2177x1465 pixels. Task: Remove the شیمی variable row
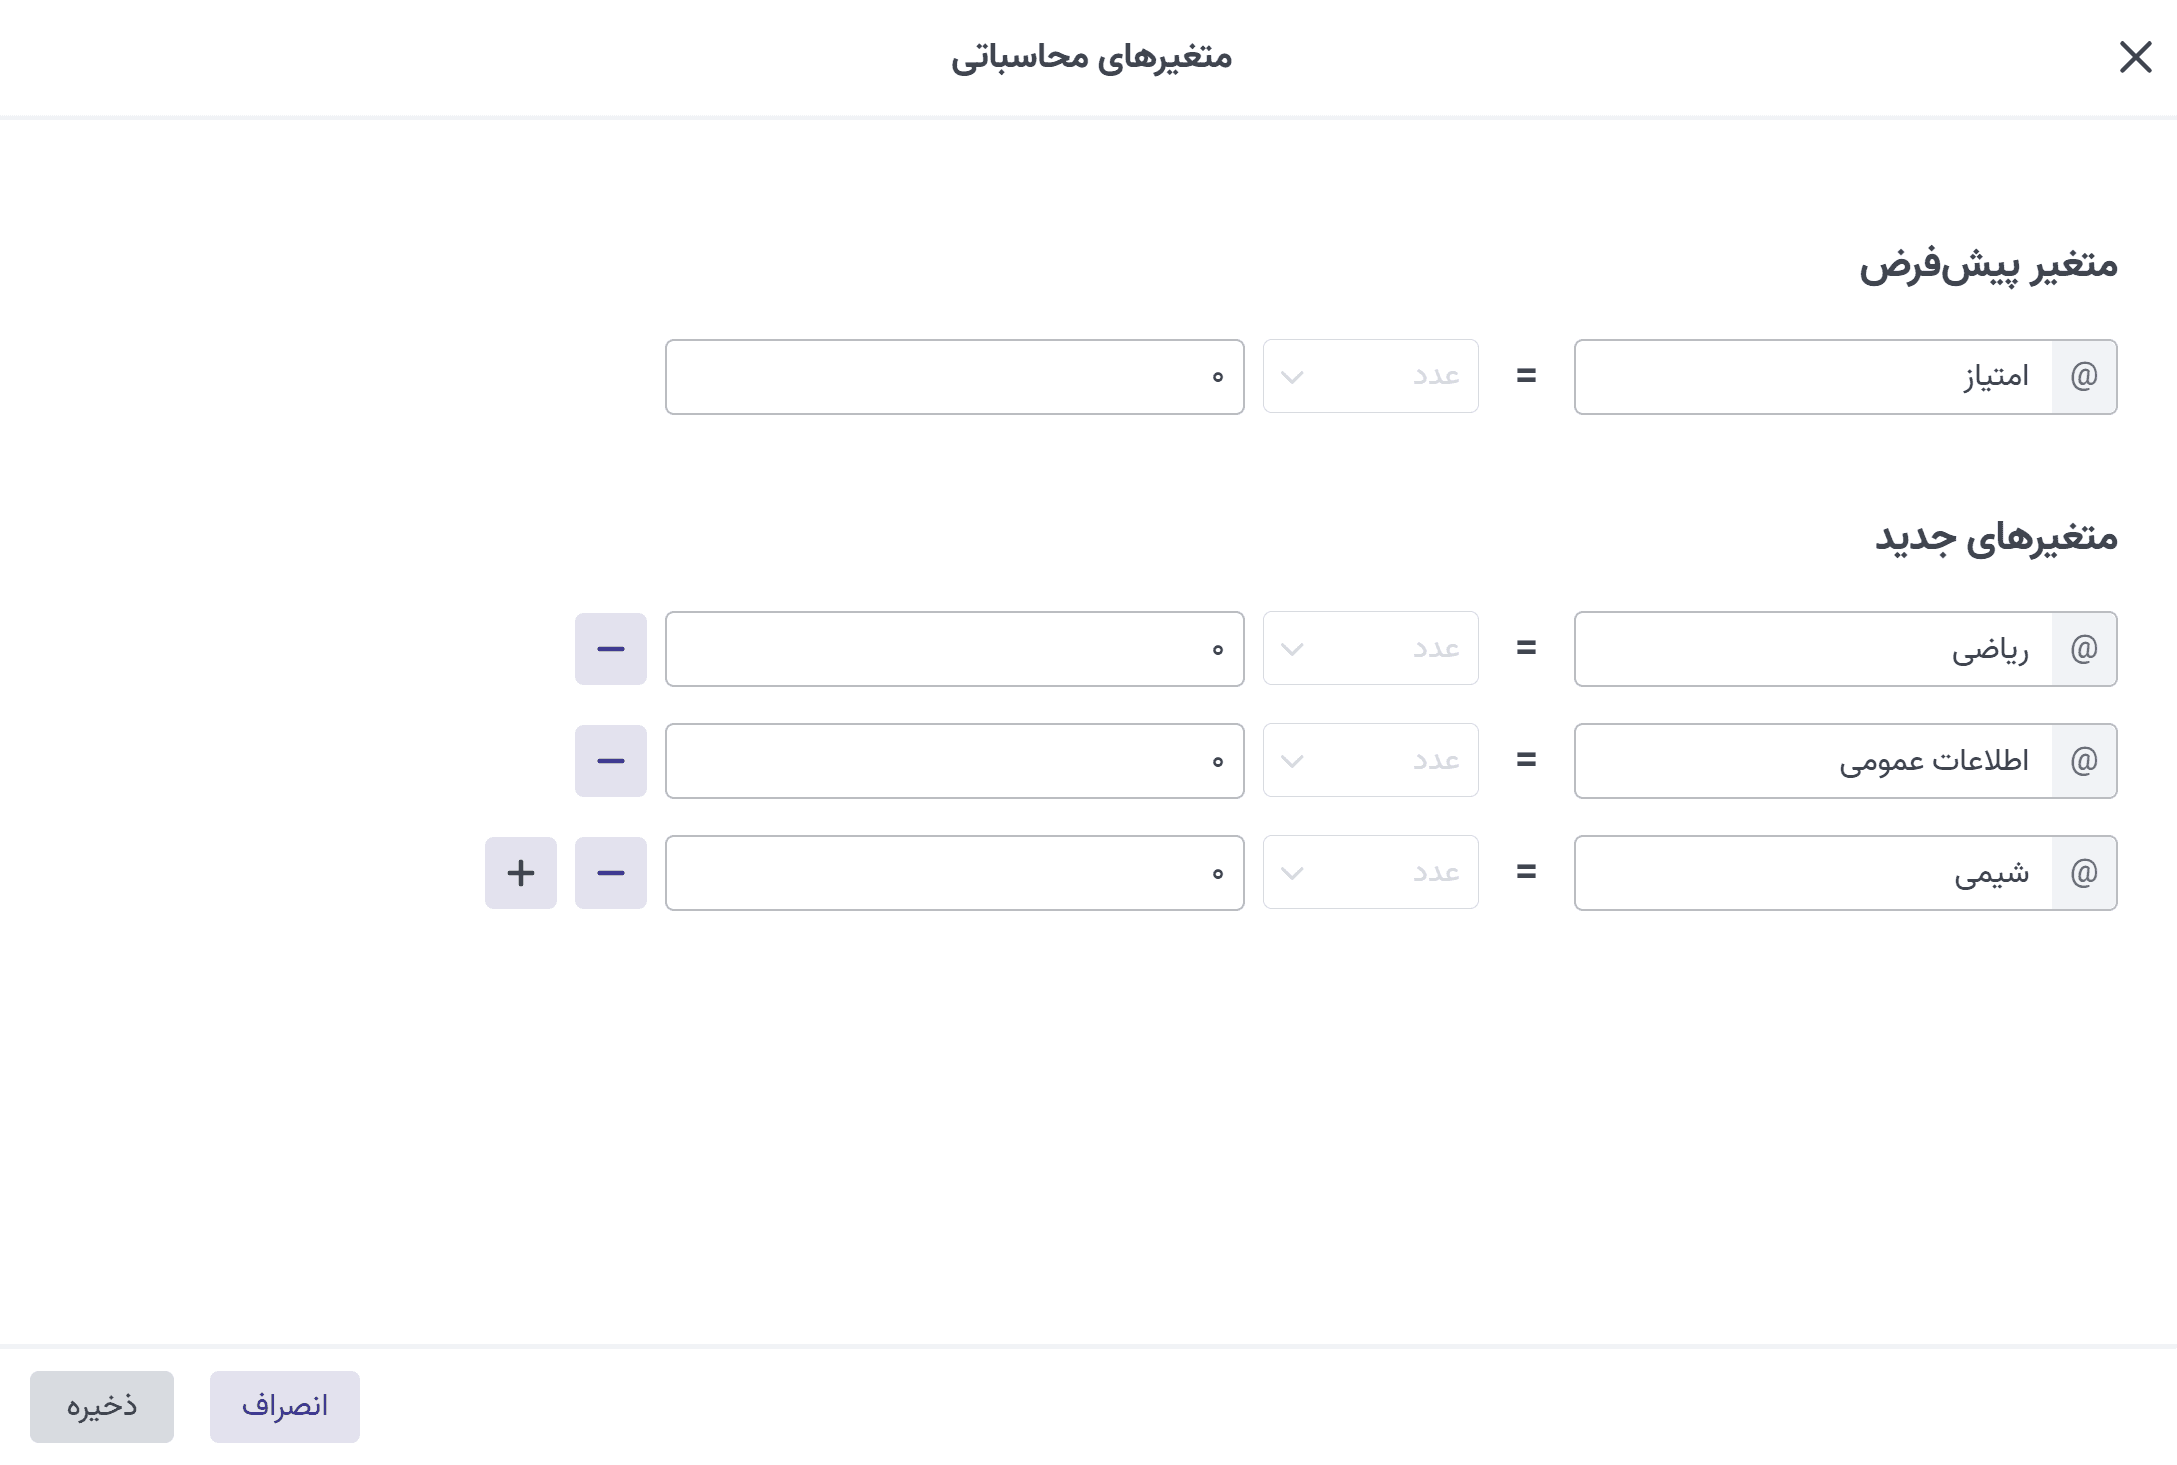tap(610, 873)
